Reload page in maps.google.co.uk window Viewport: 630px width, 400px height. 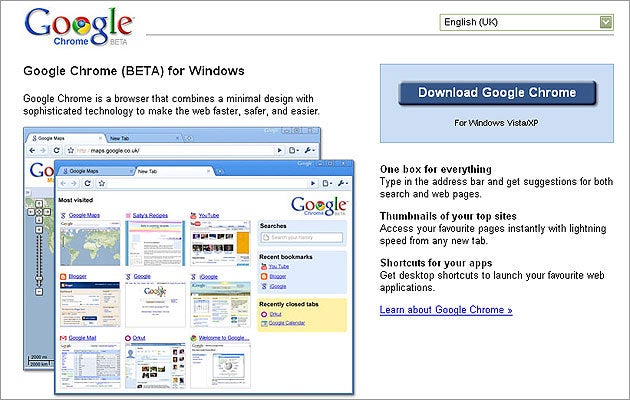coord(56,150)
